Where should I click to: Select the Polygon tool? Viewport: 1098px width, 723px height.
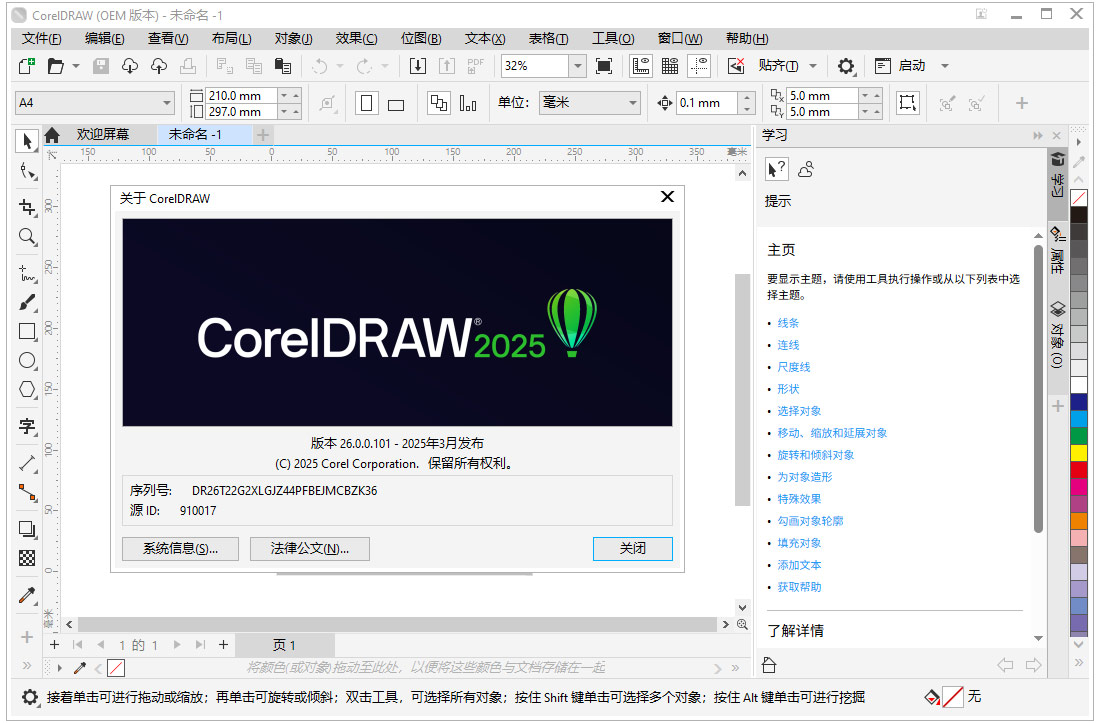pos(27,389)
